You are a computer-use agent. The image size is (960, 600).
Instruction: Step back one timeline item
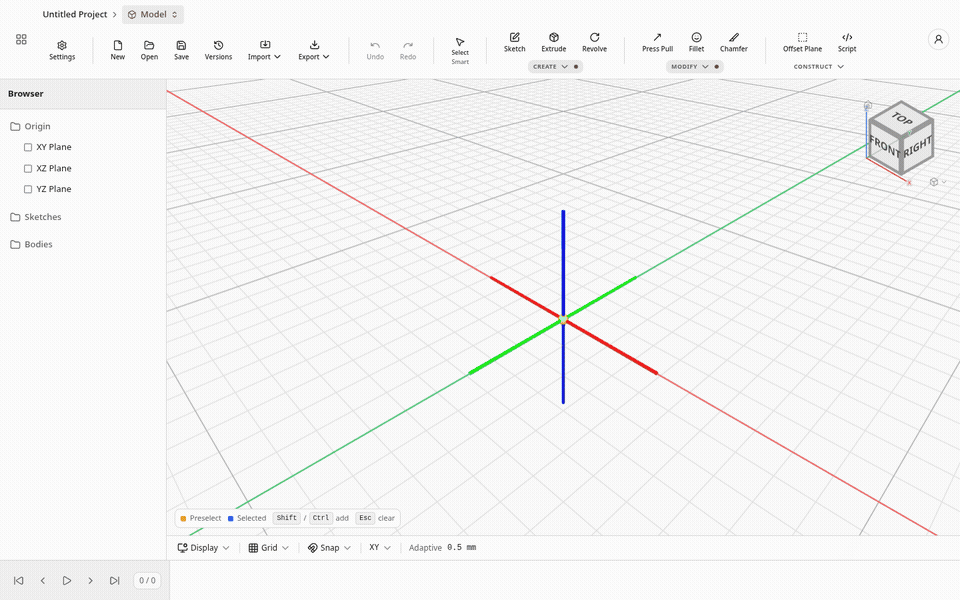[42, 580]
